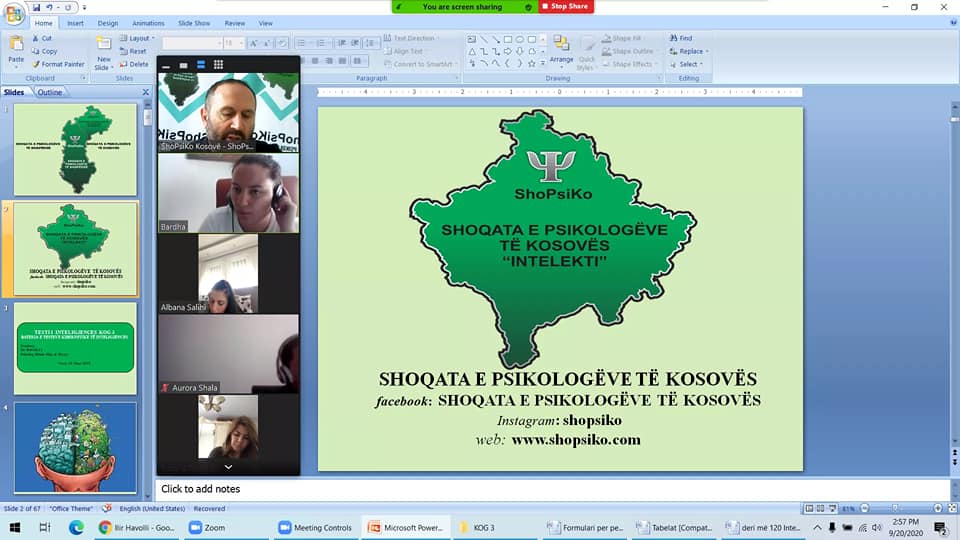Open Layout dropdown
The height and width of the screenshot is (540, 960).
coord(137,38)
